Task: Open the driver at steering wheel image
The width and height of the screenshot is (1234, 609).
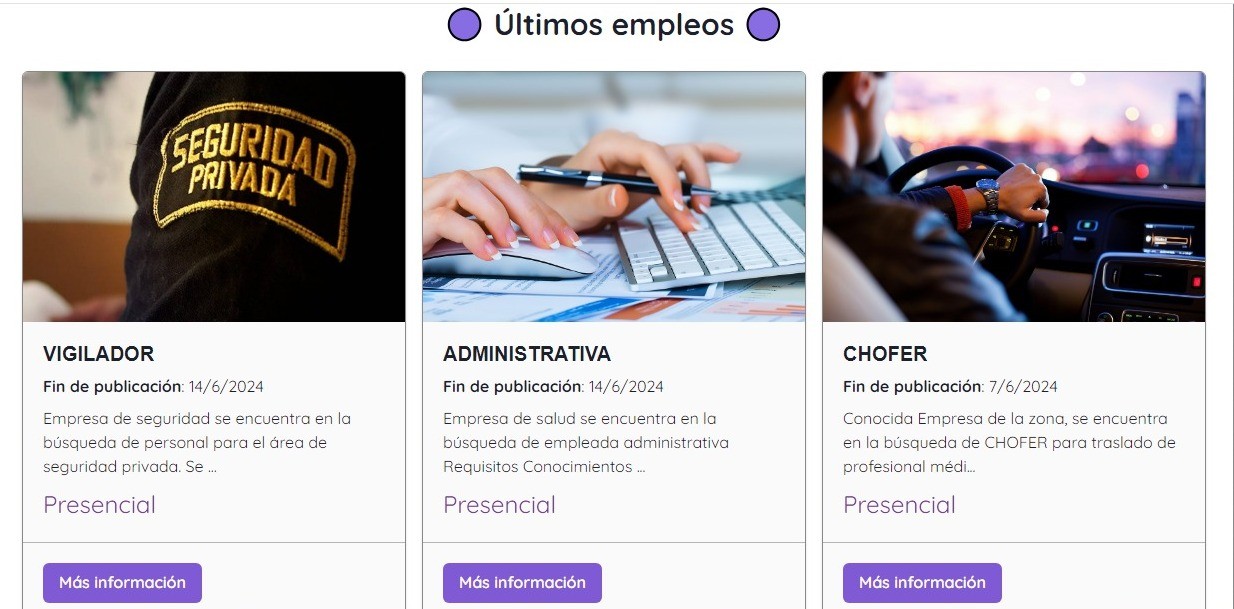Action: coord(1014,197)
